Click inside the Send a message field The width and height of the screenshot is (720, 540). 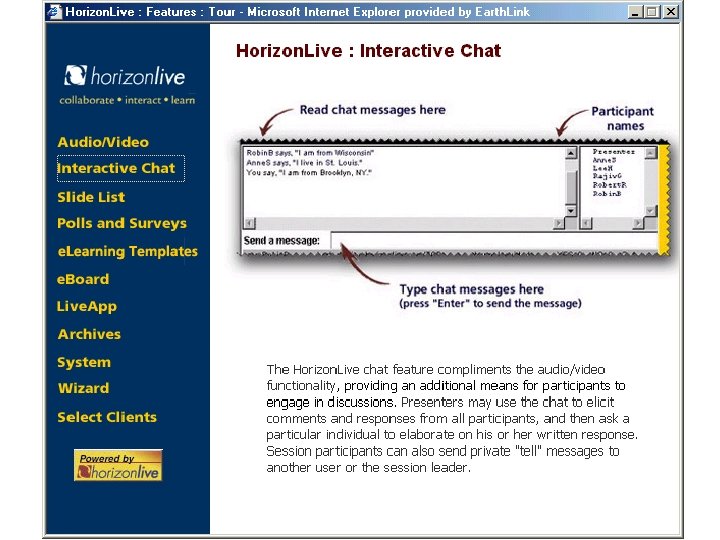[494, 240]
